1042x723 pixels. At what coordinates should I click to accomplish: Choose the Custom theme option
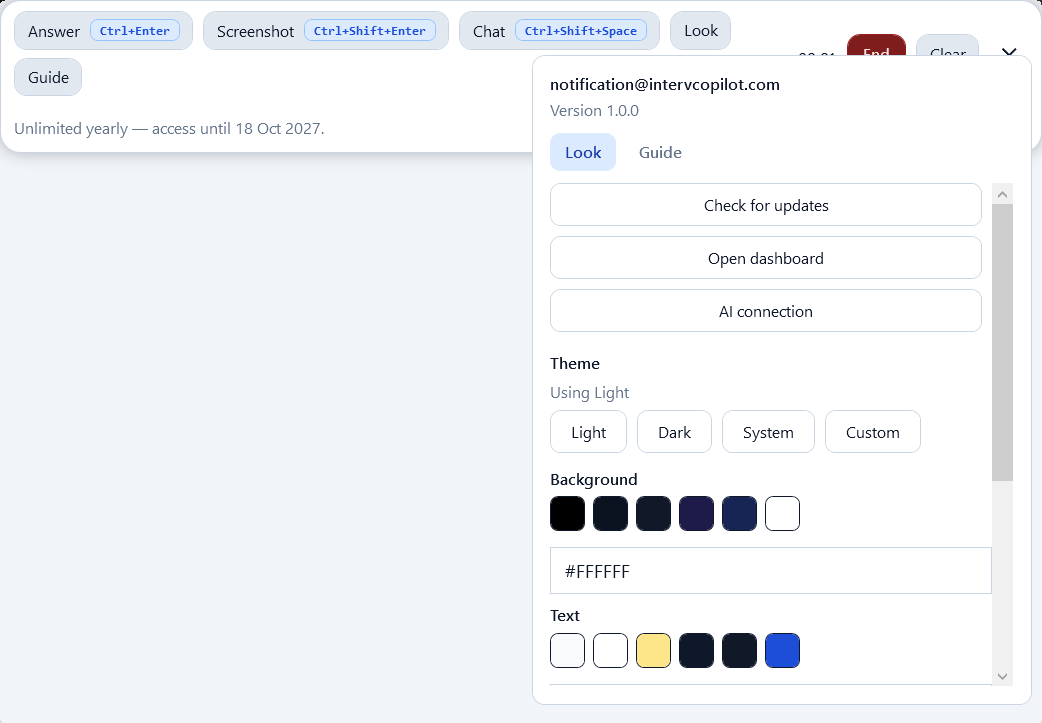click(x=873, y=432)
